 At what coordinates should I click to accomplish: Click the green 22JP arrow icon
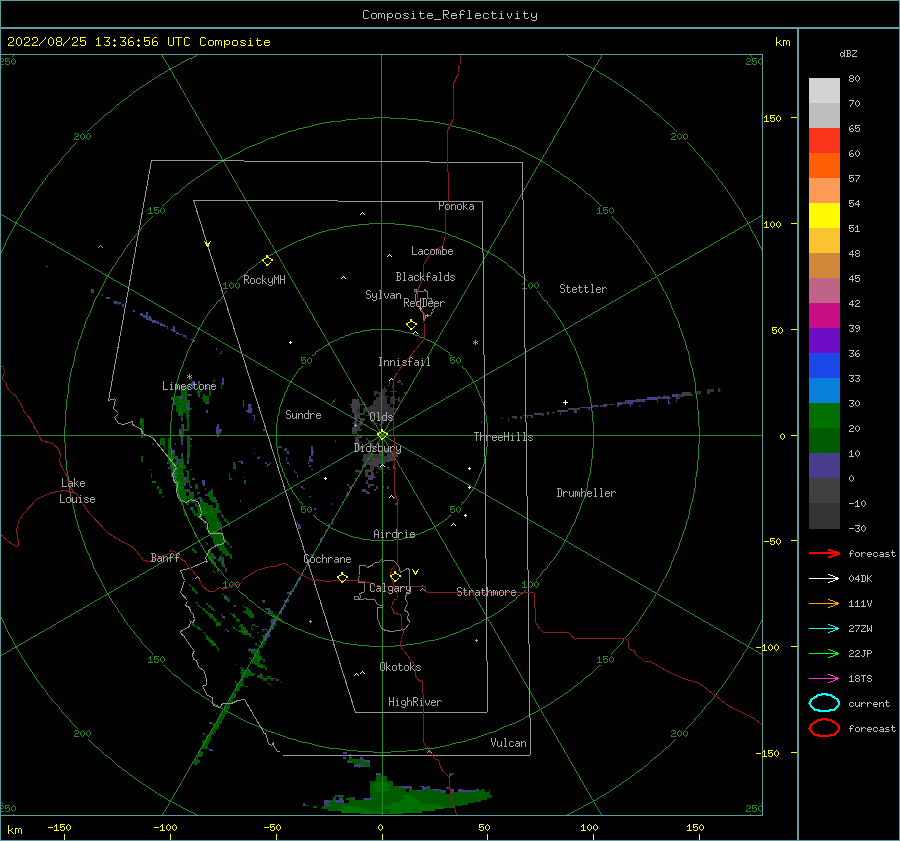824,653
